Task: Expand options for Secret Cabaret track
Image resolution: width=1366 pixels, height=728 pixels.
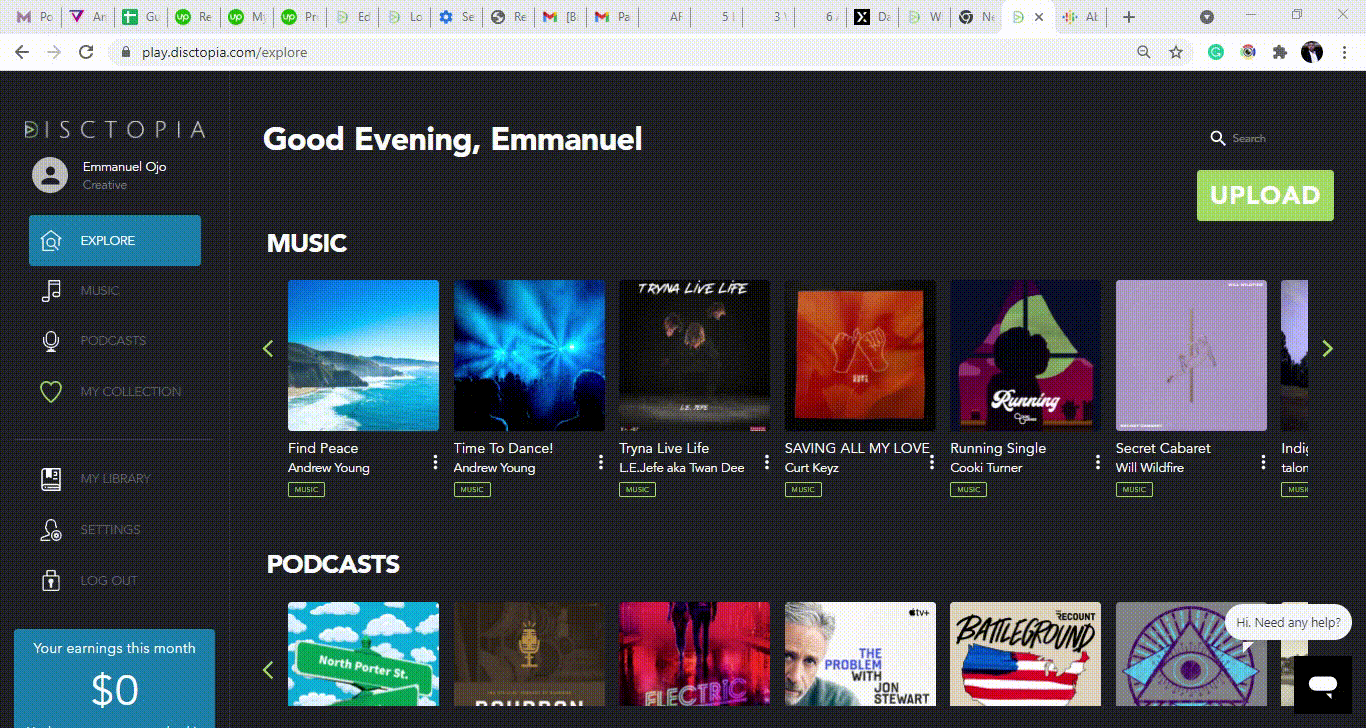Action: click(1263, 461)
